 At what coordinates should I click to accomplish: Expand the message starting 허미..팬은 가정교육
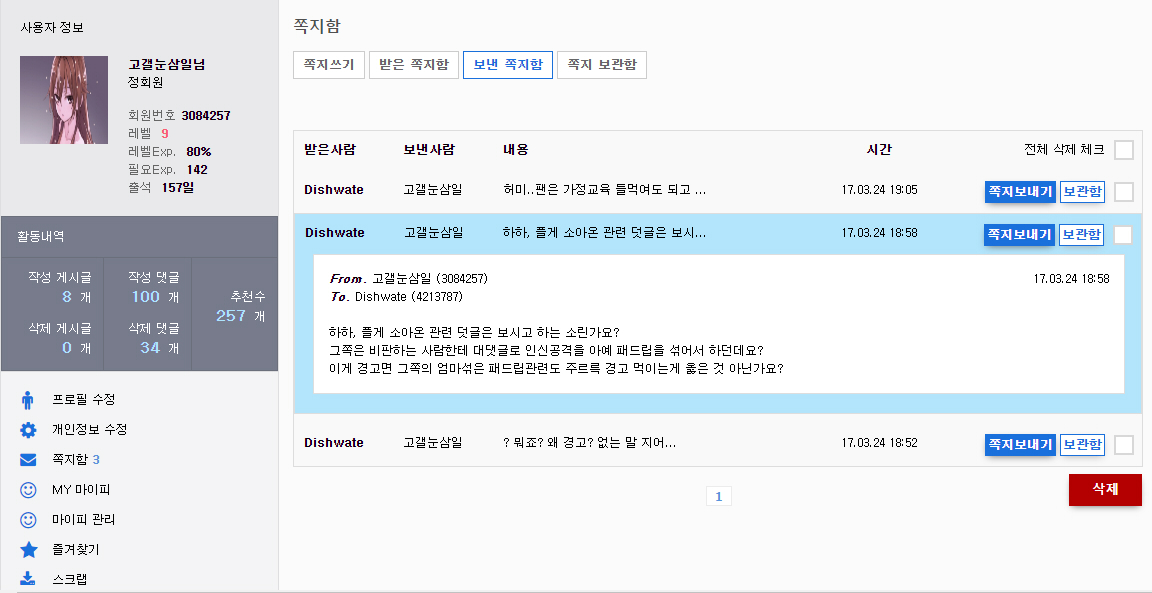[605, 190]
